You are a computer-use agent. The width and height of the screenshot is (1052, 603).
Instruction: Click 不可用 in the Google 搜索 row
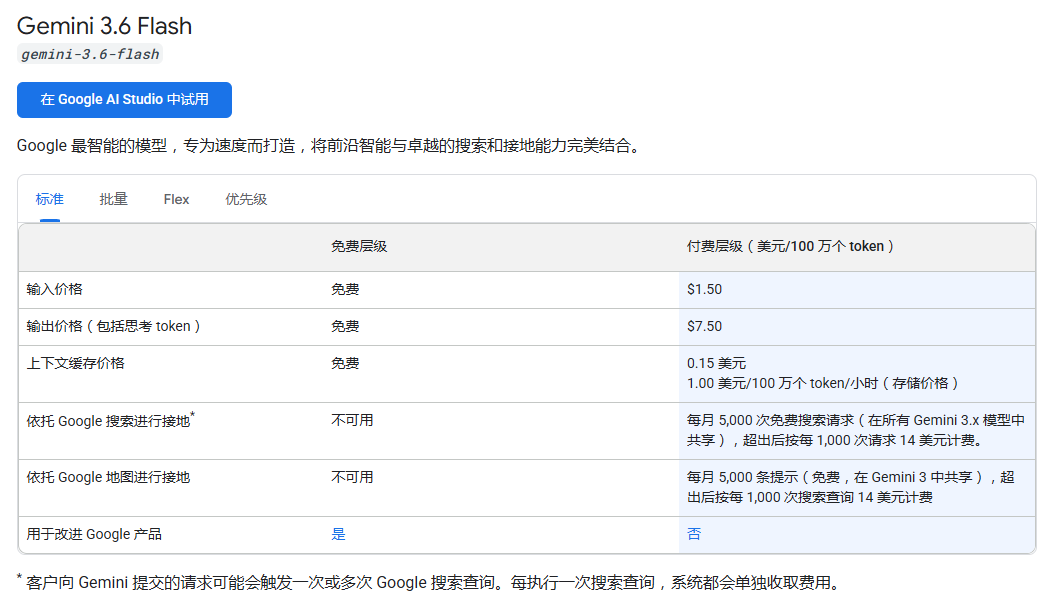point(352,420)
